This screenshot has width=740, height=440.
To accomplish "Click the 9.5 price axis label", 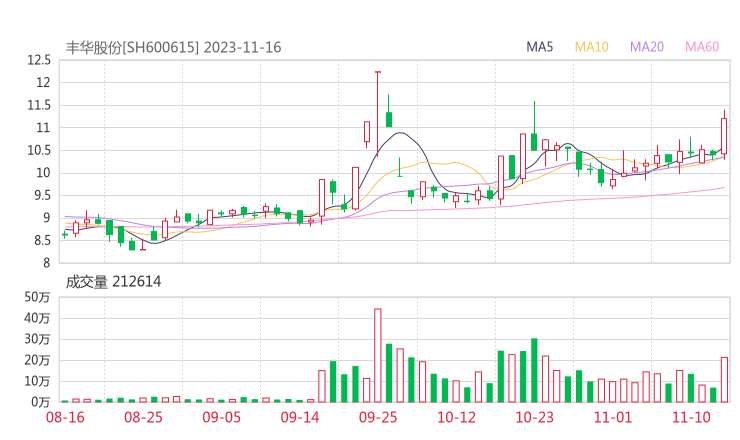I will tap(42, 195).
